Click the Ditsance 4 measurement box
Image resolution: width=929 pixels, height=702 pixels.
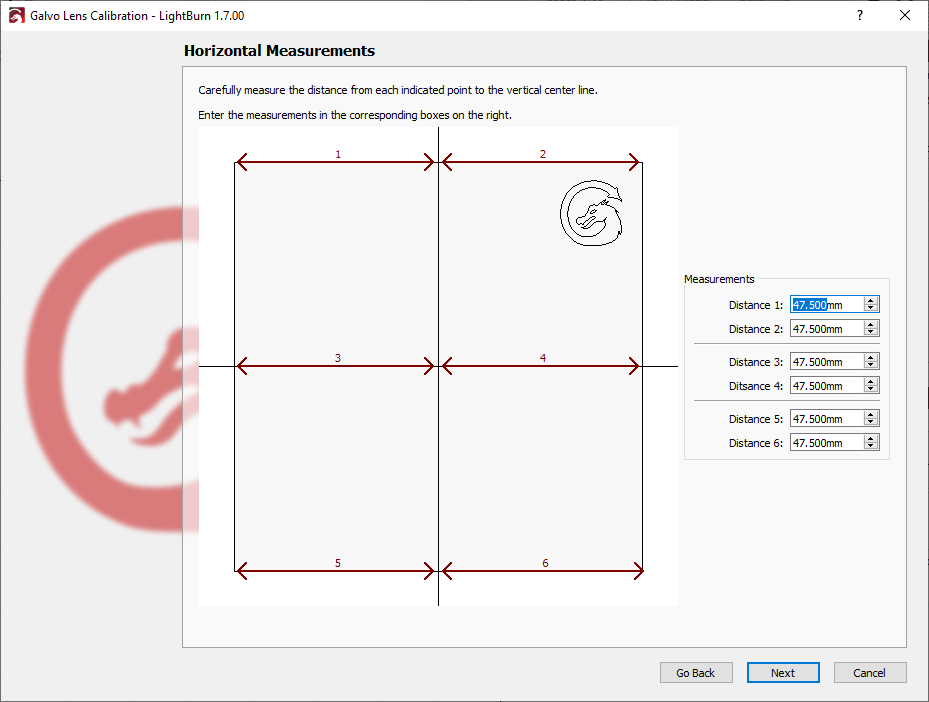826,386
